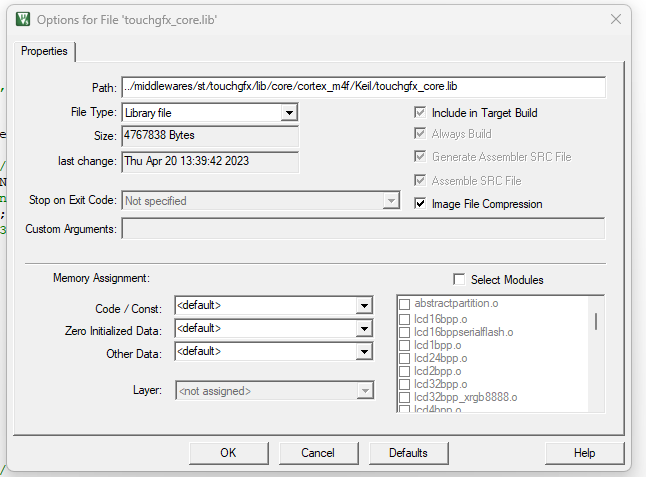Check the lcd16bpp.o module
Screen dimensions: 646x477
click(405, 319)
